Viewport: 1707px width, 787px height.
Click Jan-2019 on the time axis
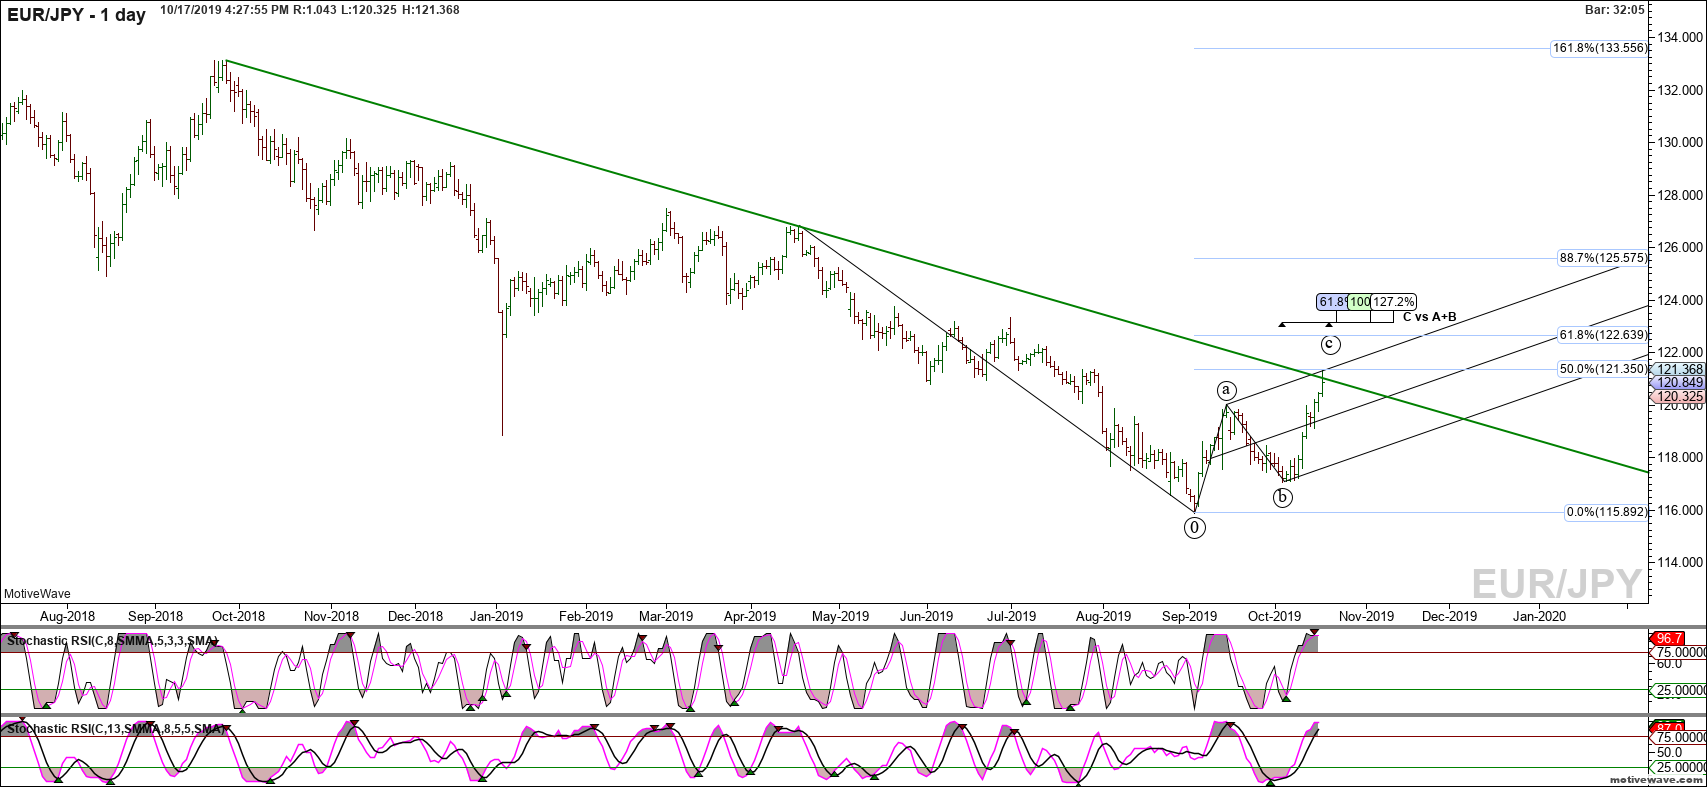click(x=496, y=616)
